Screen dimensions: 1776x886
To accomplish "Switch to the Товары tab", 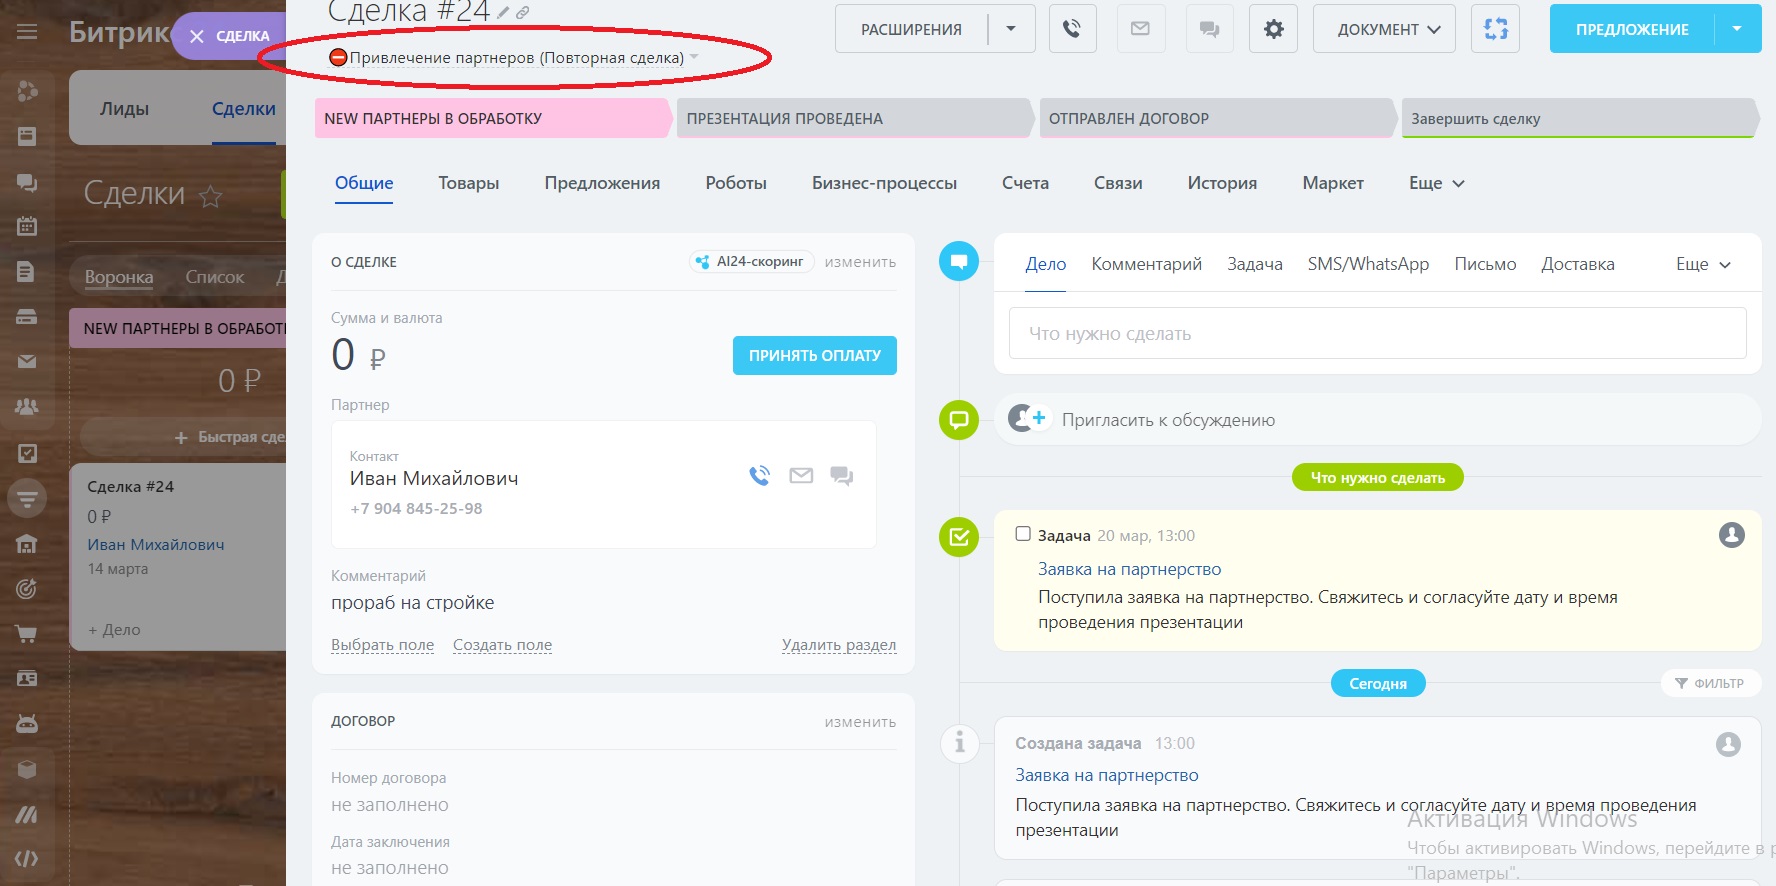I will point(468,183).
